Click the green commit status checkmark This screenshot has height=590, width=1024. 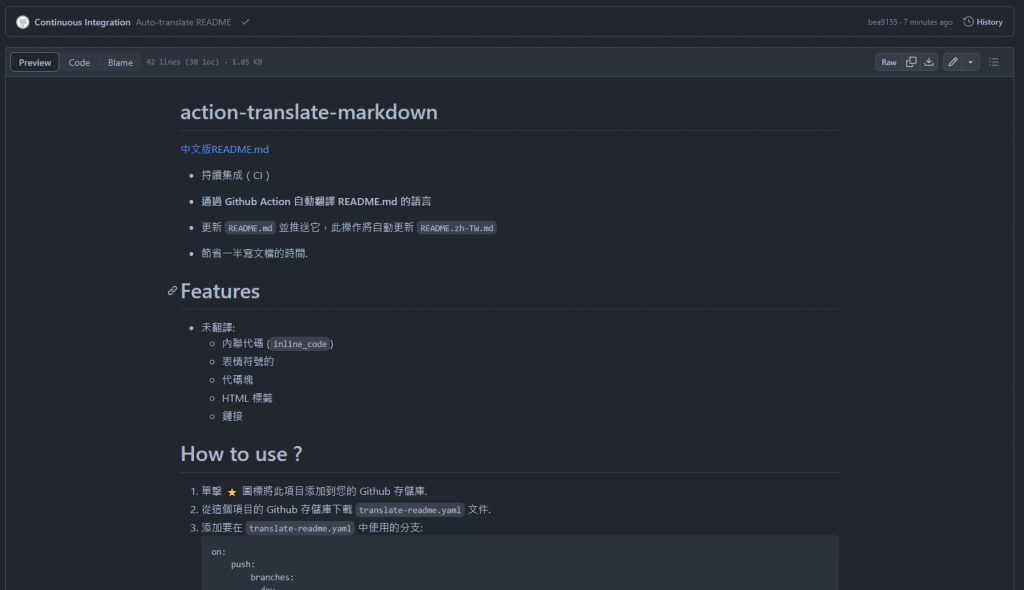click(246, 22)
